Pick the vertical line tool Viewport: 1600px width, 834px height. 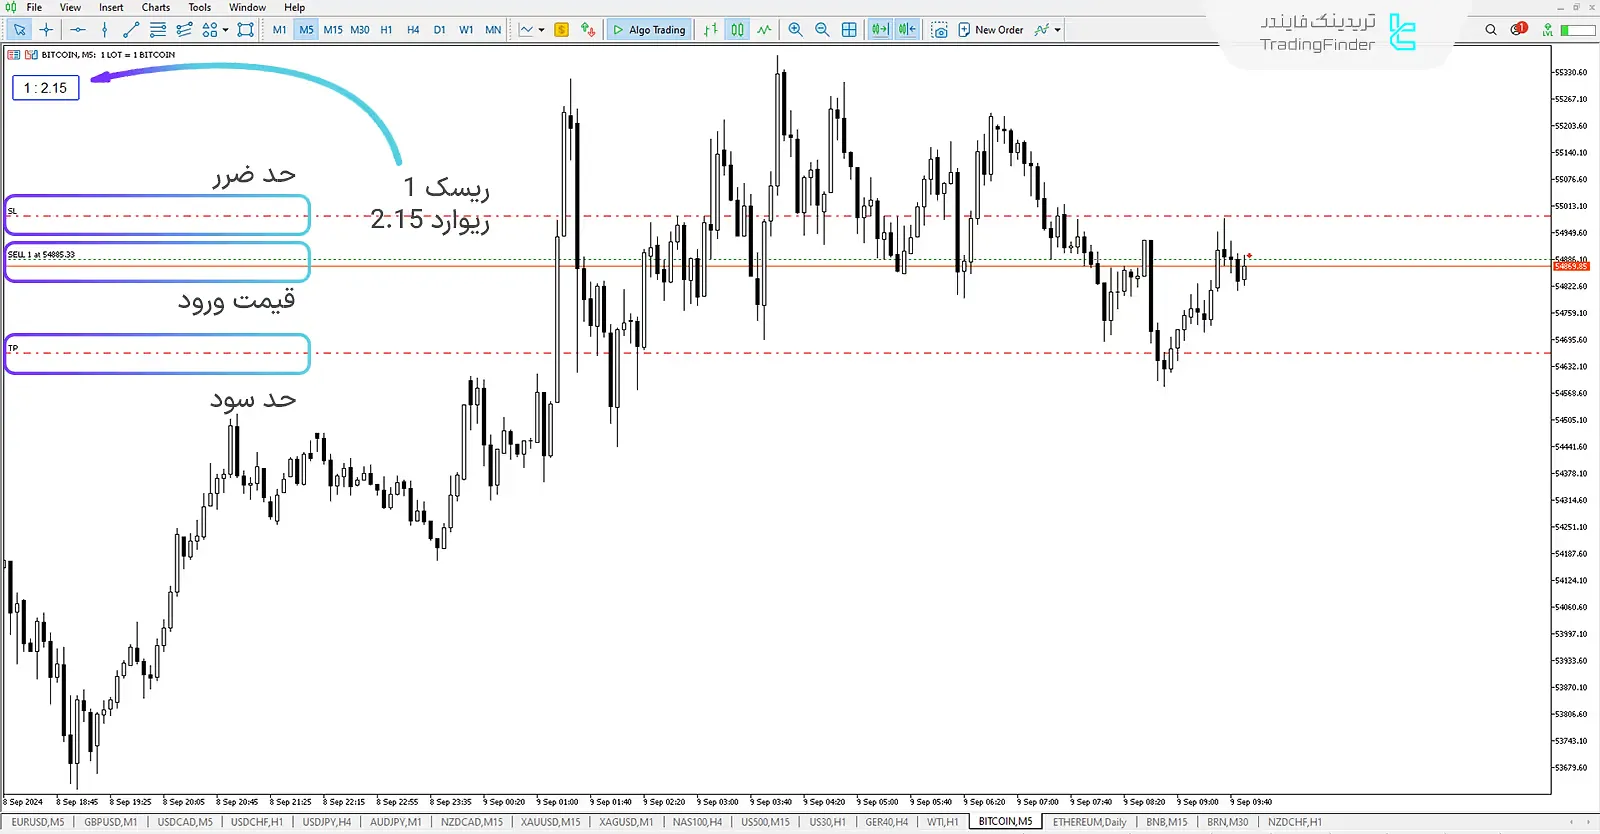105,30
